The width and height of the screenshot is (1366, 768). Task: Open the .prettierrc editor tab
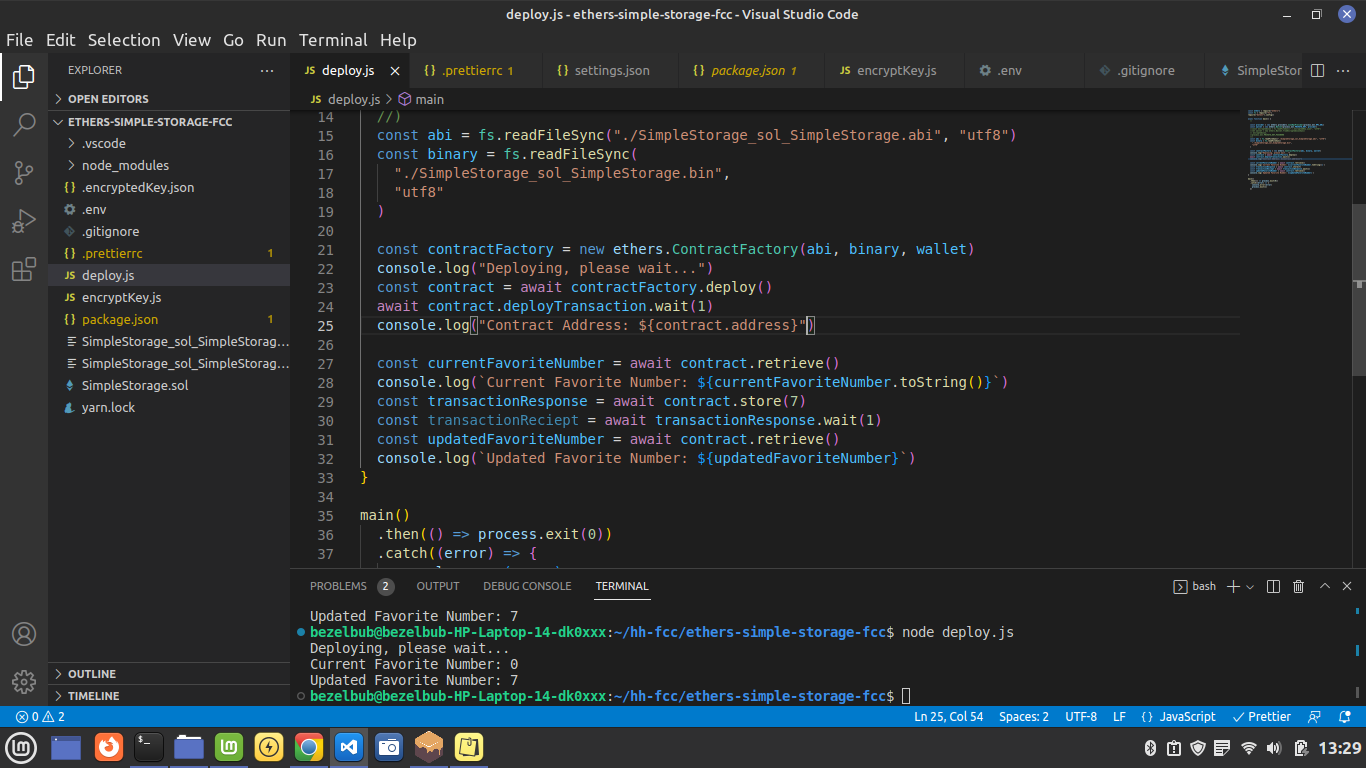475,71
